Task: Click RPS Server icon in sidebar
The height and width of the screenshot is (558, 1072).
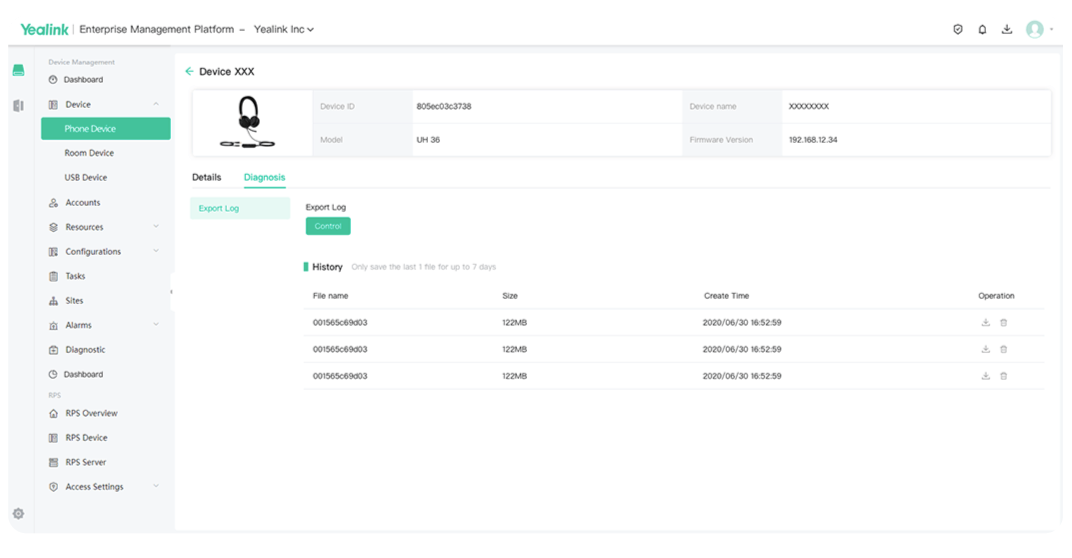Action: tap(53, 463)
